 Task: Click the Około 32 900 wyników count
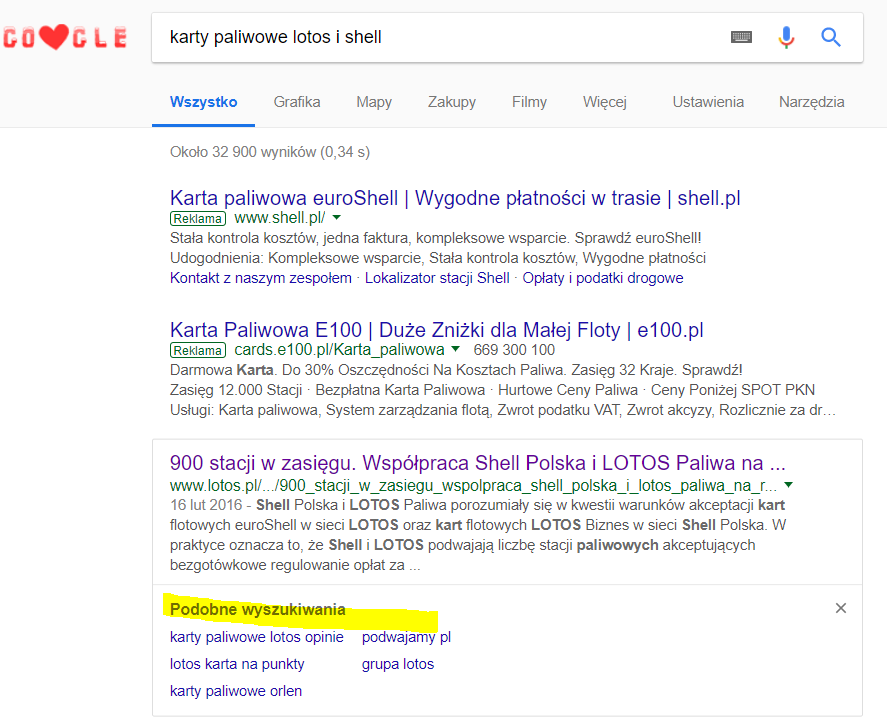pos(270,152)
